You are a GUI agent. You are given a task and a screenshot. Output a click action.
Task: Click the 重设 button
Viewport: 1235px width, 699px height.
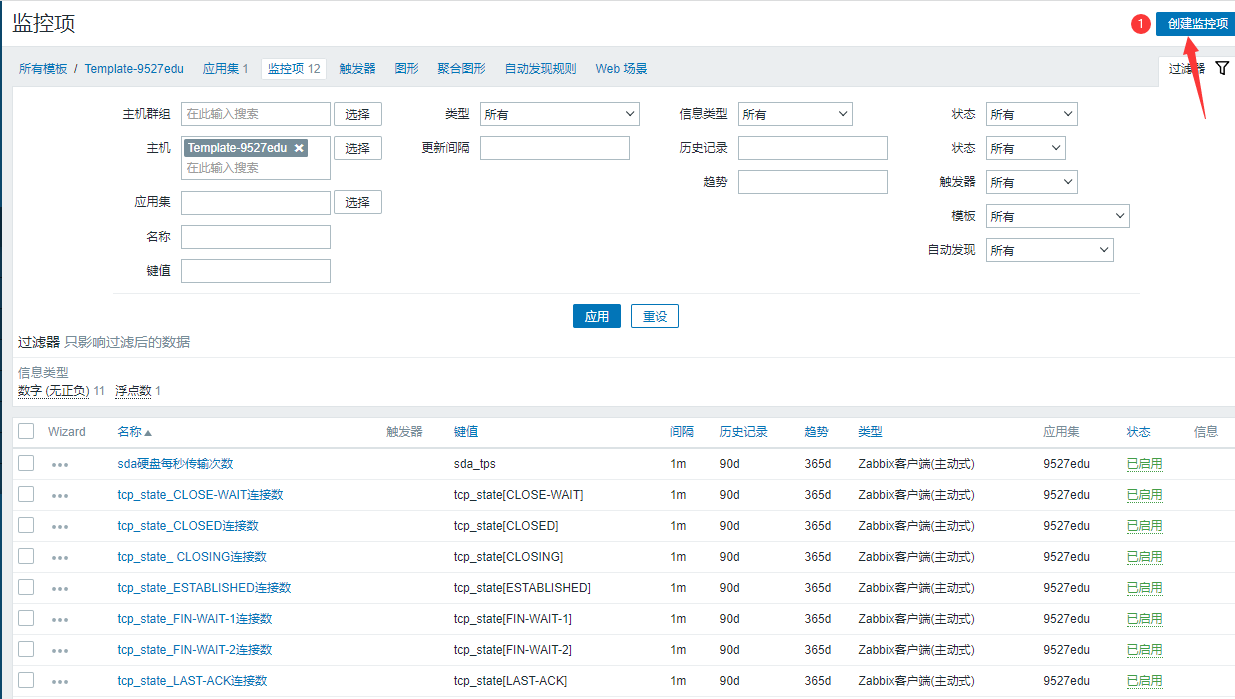pos(655,316)
